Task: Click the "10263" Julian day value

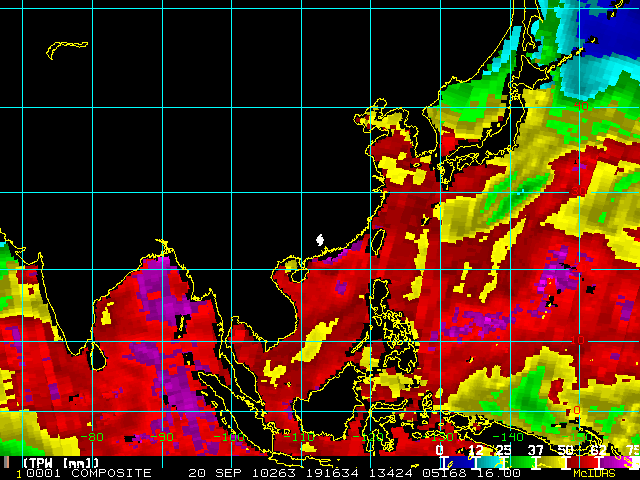Action: 273,473
